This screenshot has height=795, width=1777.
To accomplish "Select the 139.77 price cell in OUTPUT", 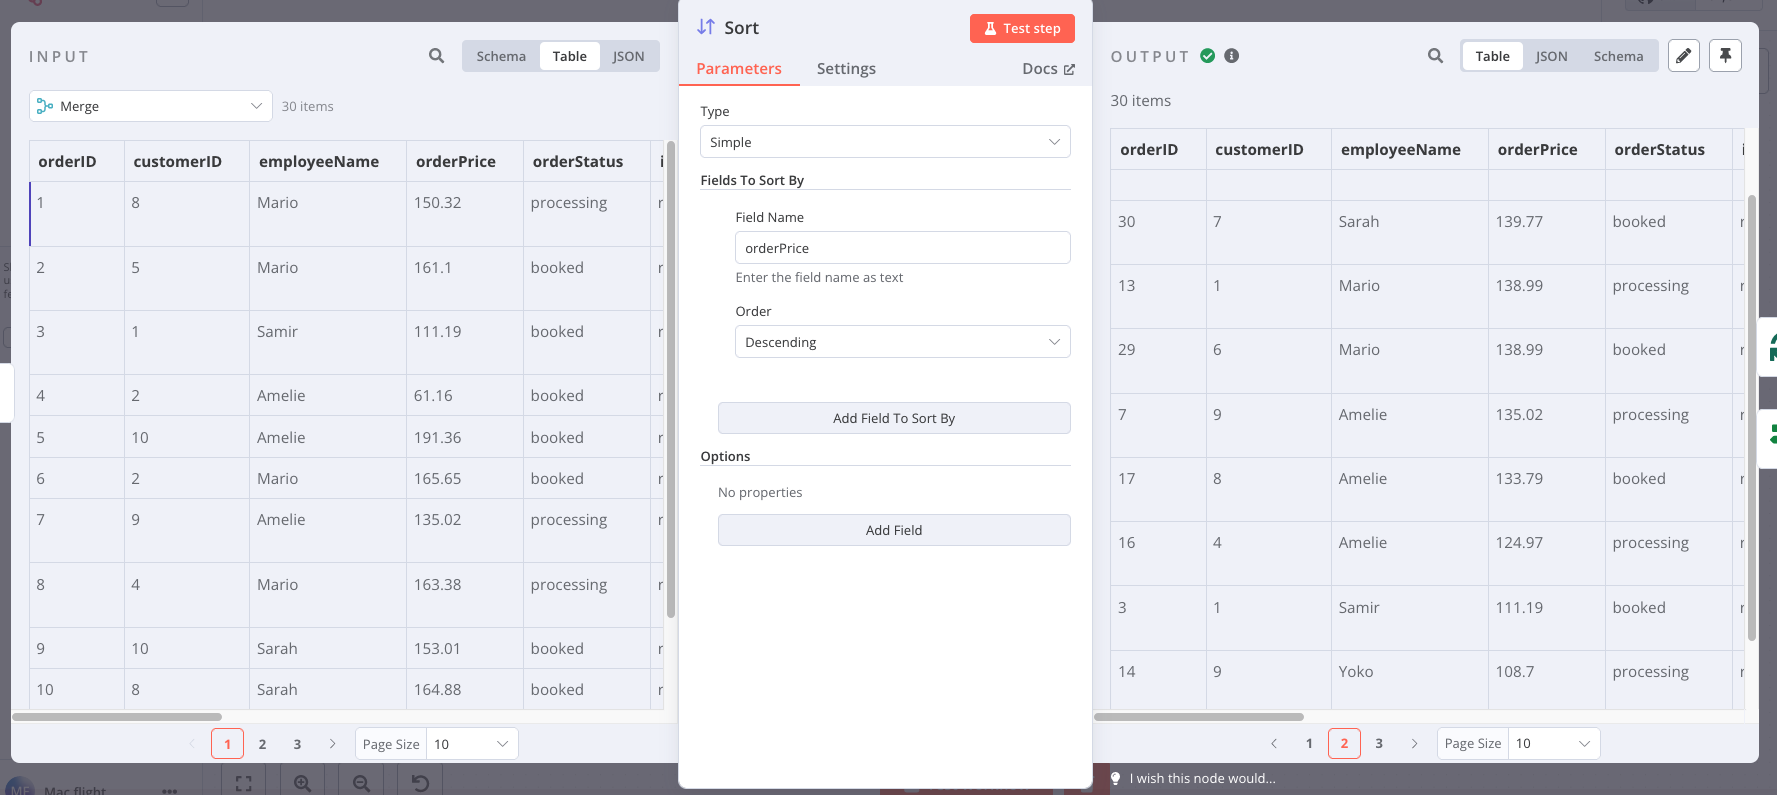I will click(1546, 232).
